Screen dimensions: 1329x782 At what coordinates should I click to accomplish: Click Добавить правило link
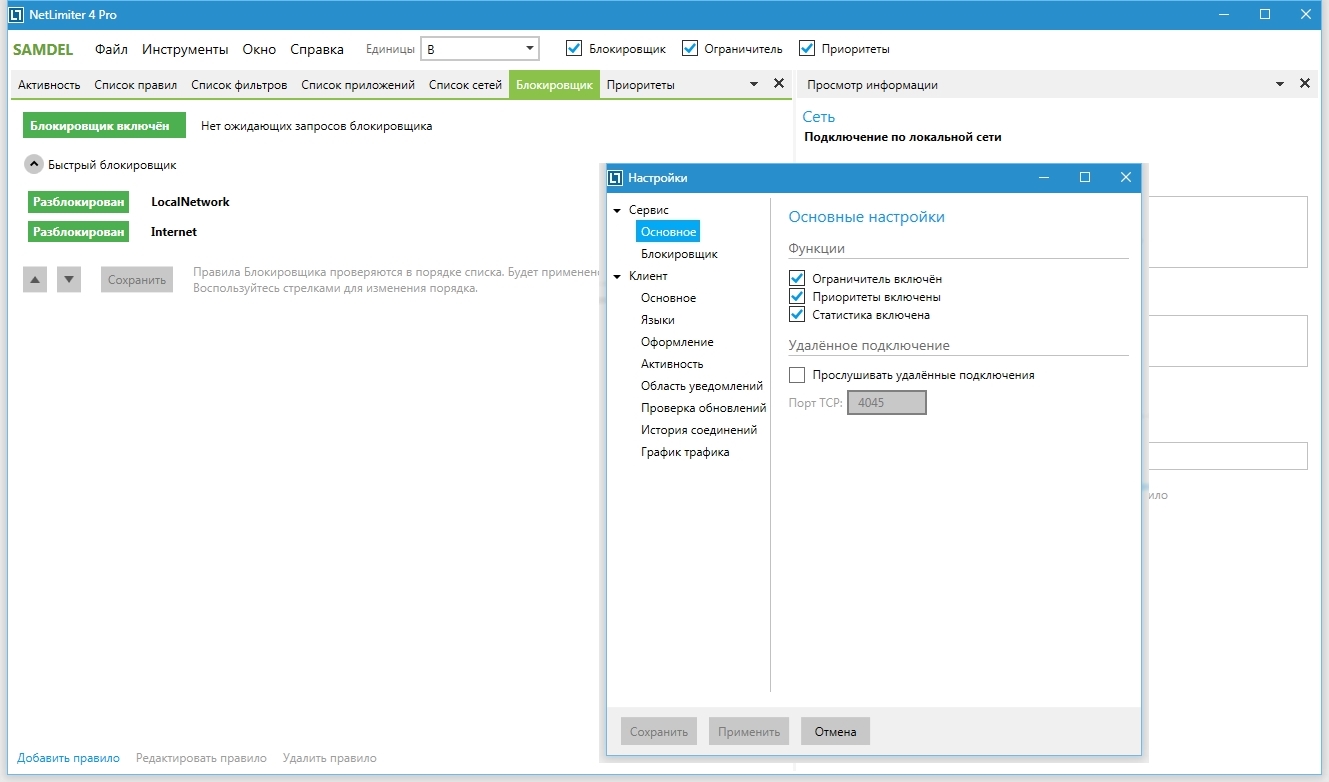(x=68, y=758)
